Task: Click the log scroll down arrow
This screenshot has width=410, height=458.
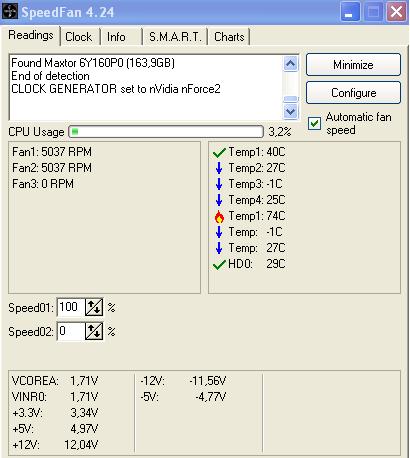Action: pos(290,111)
